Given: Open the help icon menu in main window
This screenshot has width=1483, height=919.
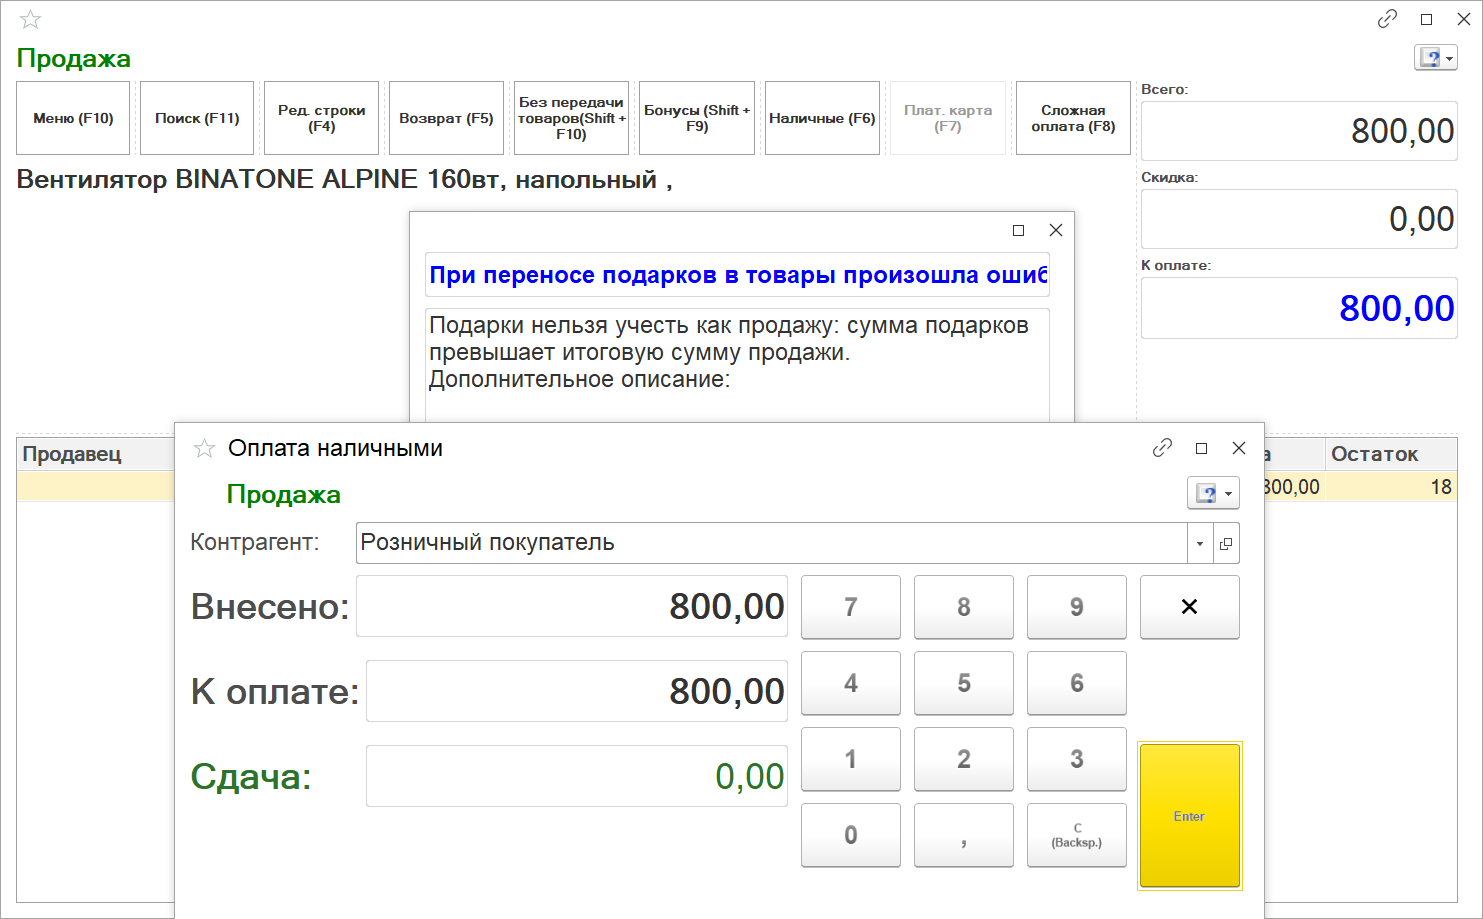Looking at the screenshot, I should click(x=1435, y=58).
